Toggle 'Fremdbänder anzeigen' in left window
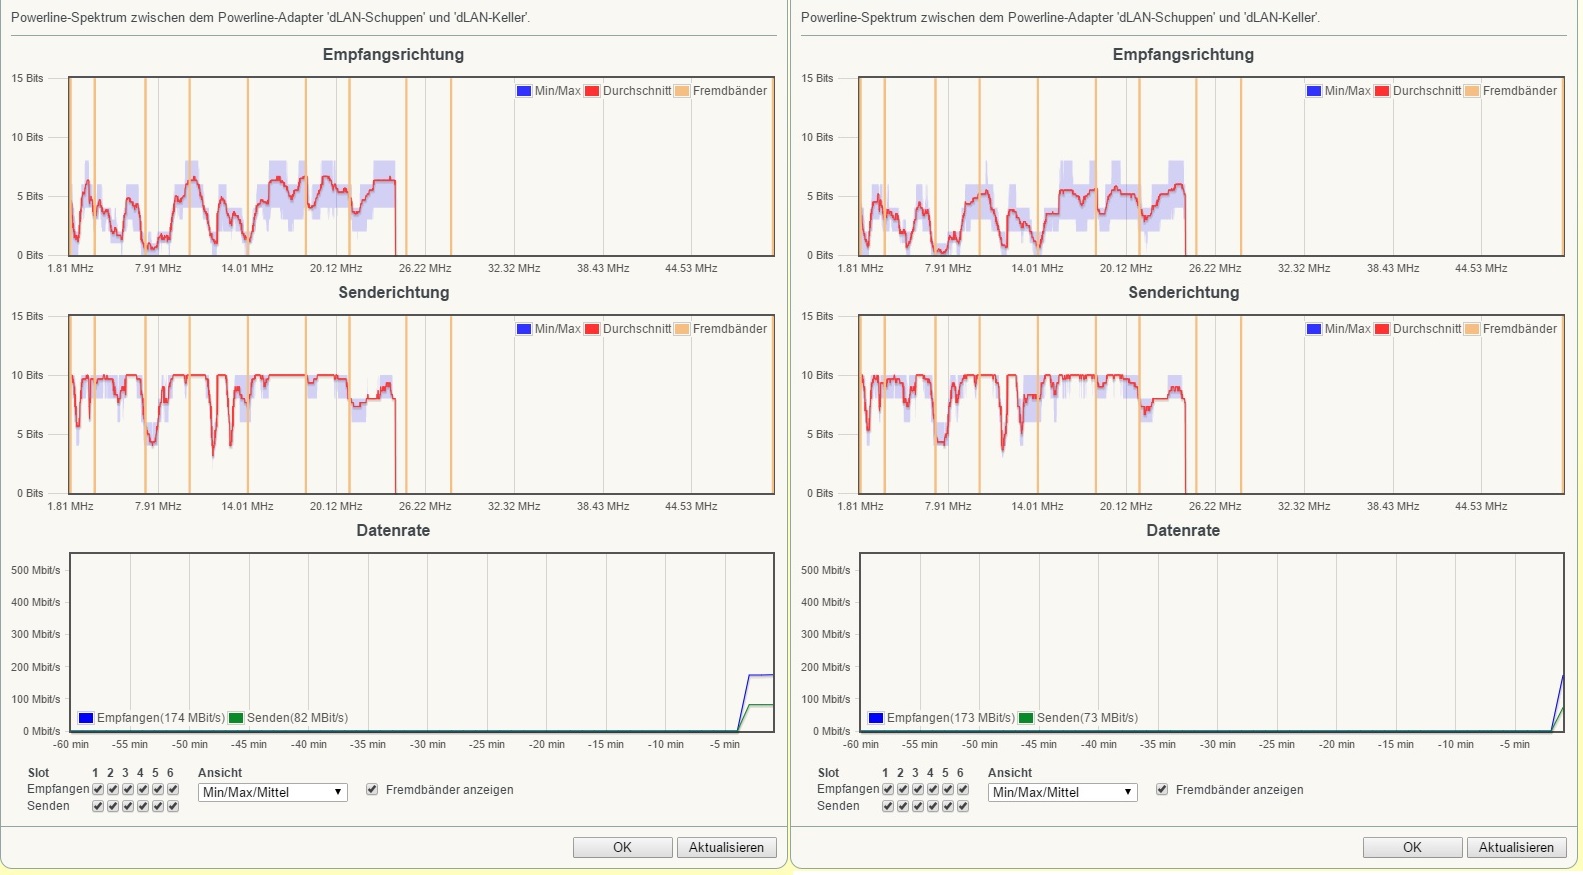 (x=372, y=789)
